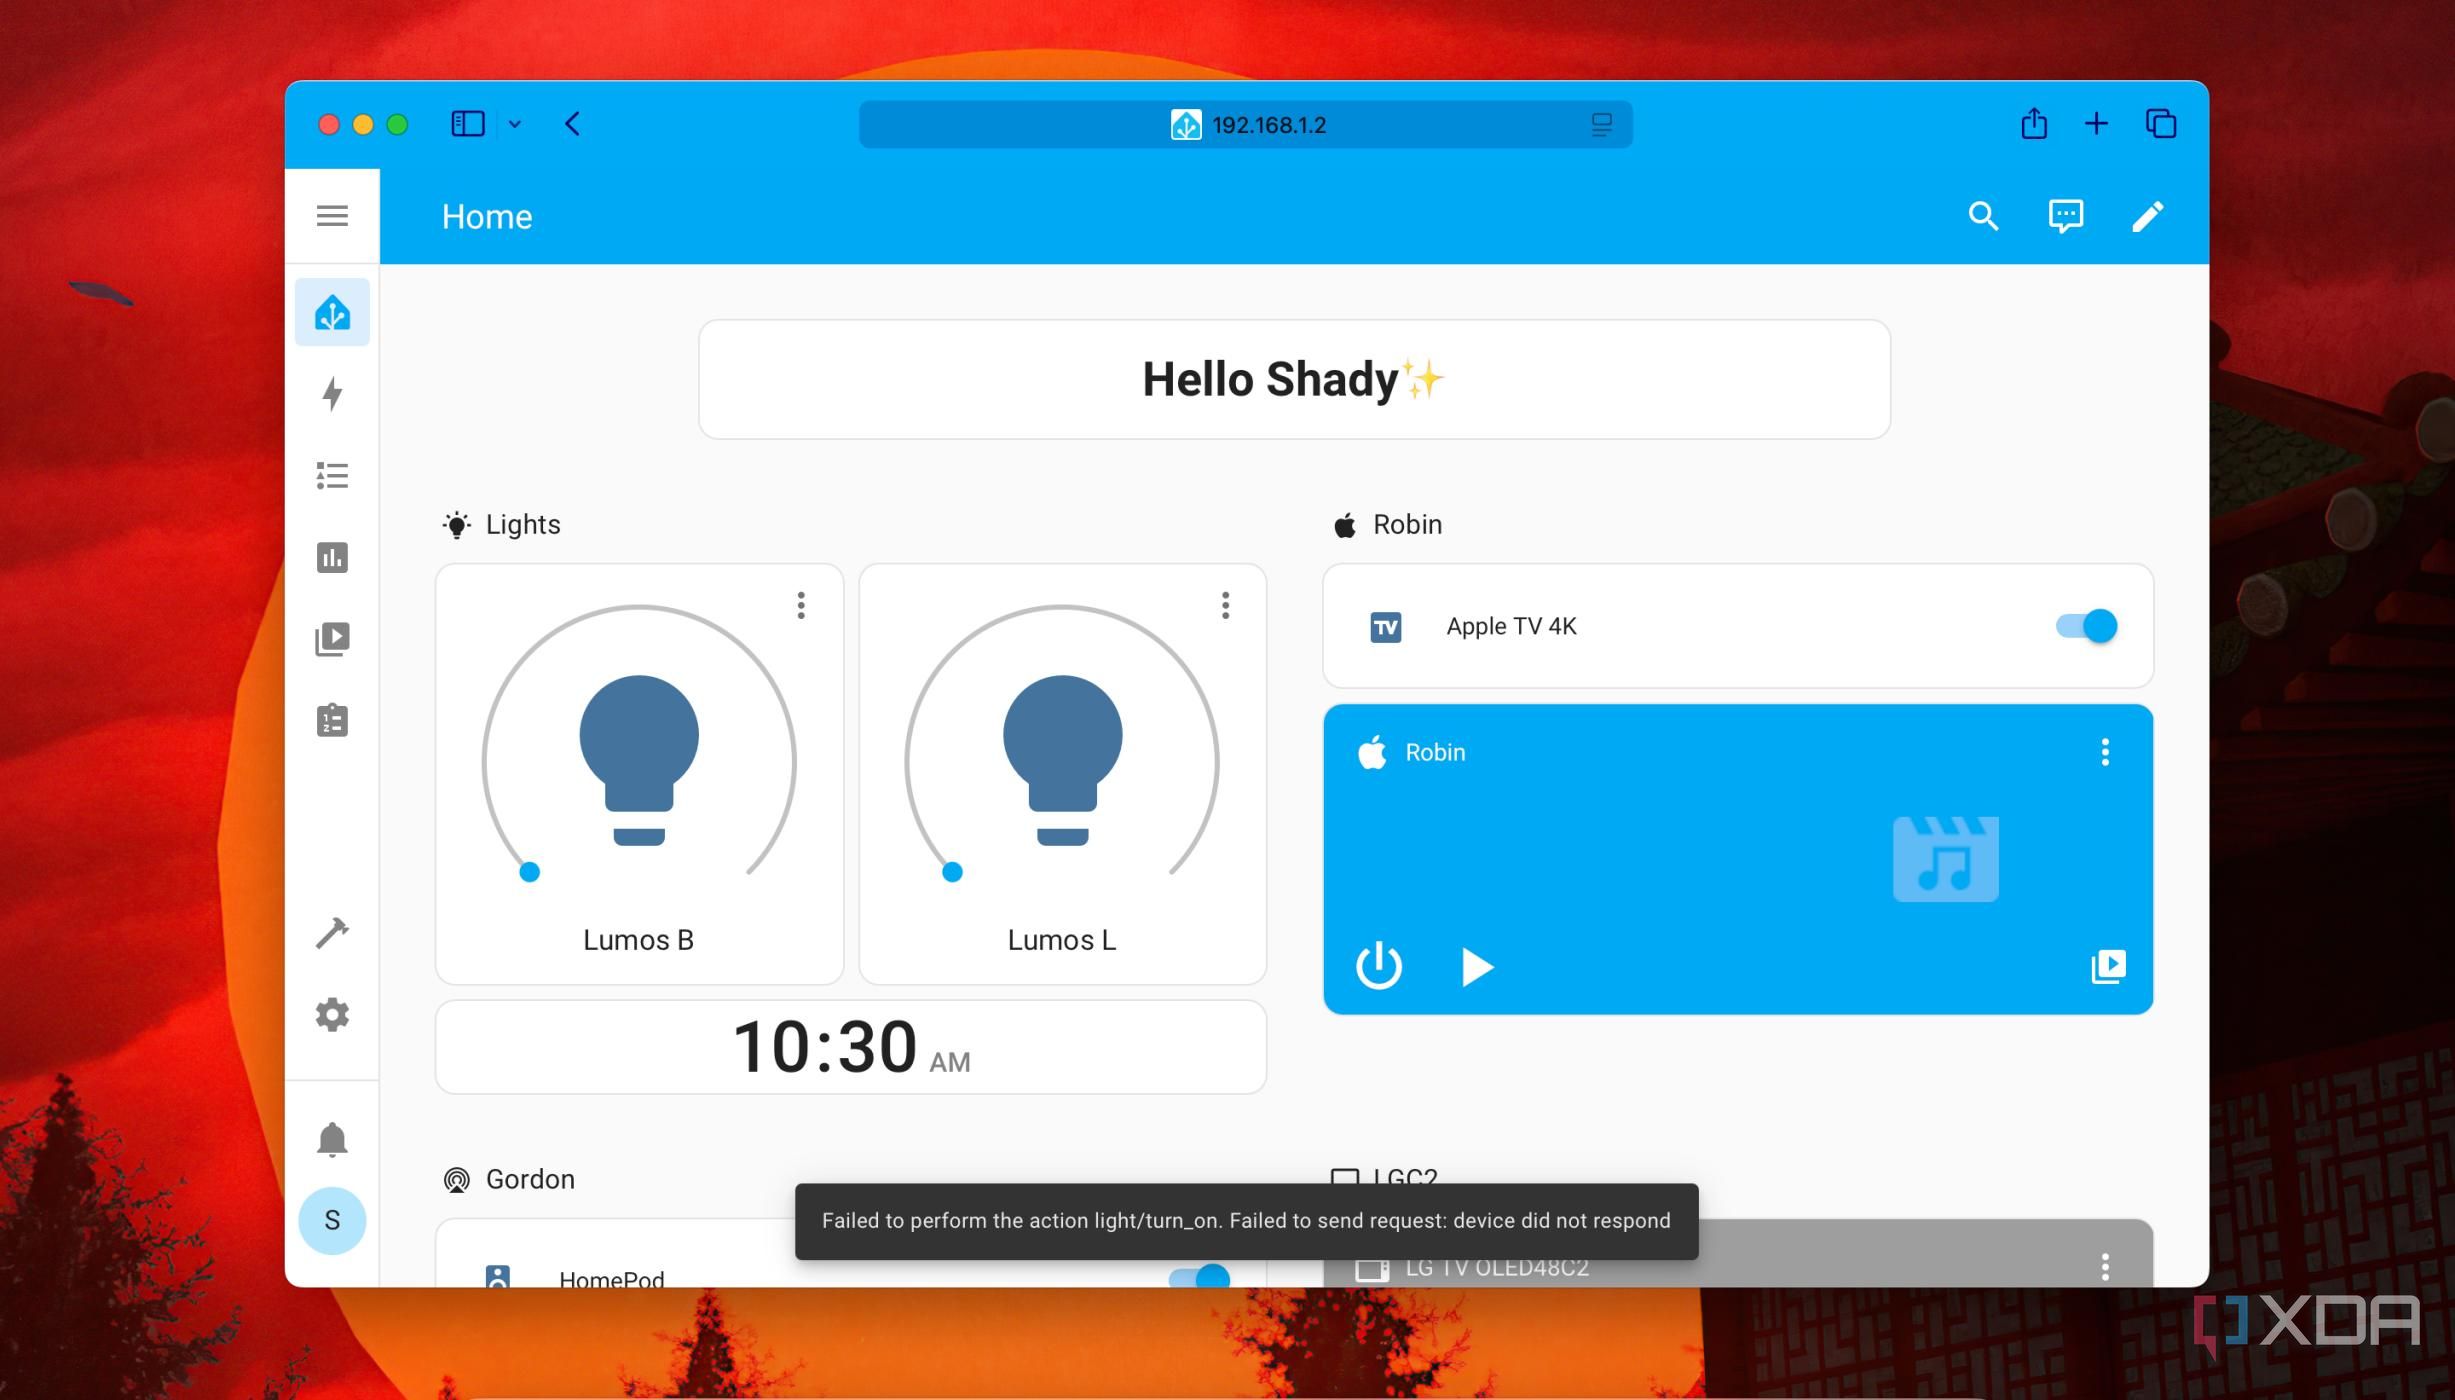Screen dimensions: 2455x1400
Task: Open the To-do lists clipboard icon
Action: tap(332, 720)
